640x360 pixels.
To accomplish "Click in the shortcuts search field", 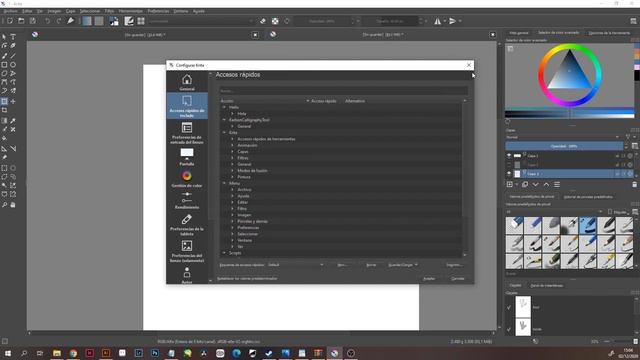I will (343, 91).
